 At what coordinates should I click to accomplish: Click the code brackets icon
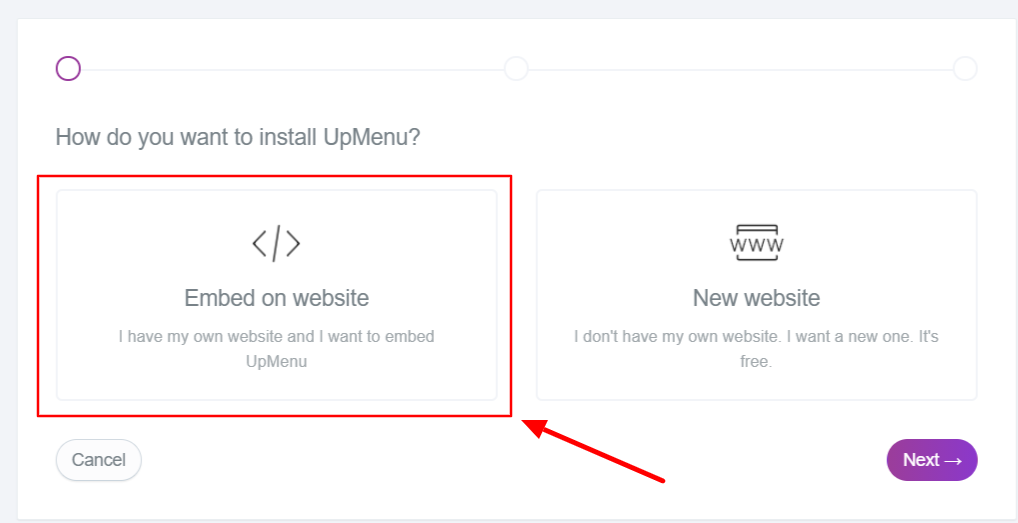pos(276,243)
